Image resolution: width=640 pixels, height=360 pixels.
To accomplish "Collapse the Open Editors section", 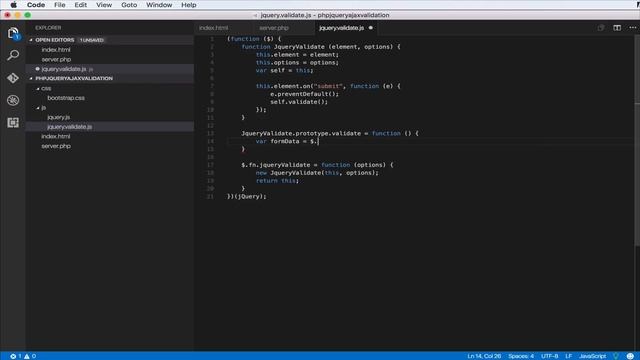I will (x=31, y=40).
